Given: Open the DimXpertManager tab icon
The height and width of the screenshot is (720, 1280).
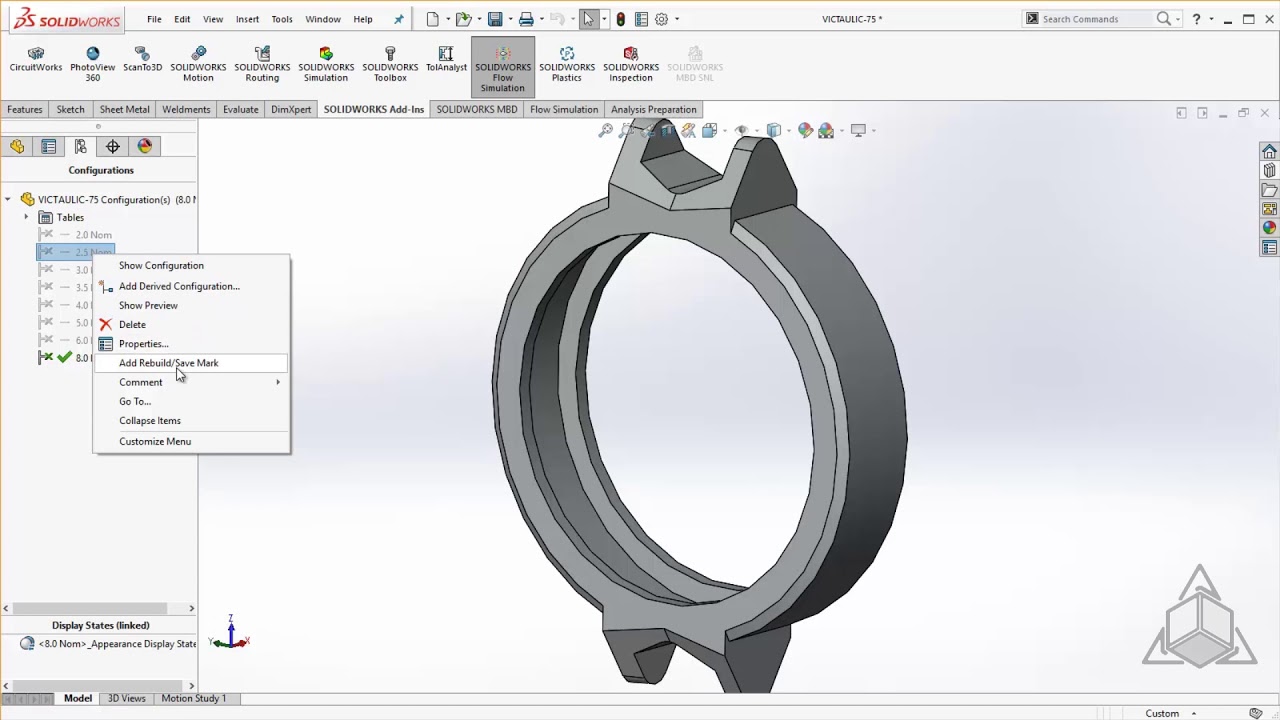Looking at the screenshot, I should 113,146.
